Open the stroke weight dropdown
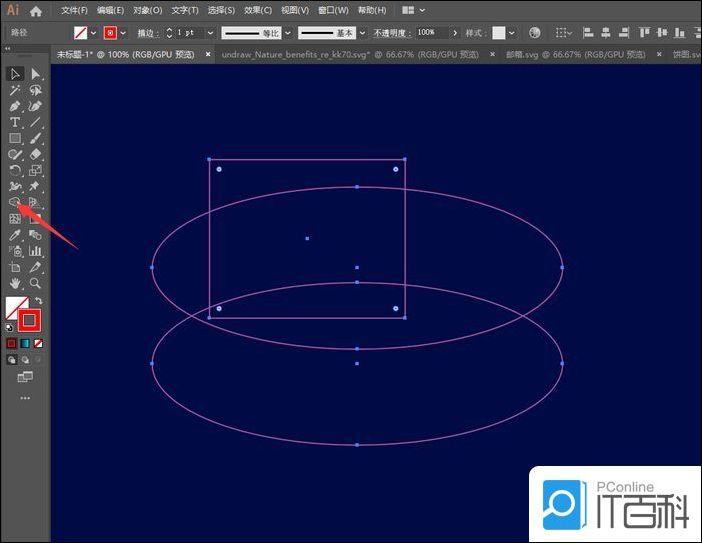Image resolution: width=702 pixels, height=543 pixels. (x=210, y=33)
